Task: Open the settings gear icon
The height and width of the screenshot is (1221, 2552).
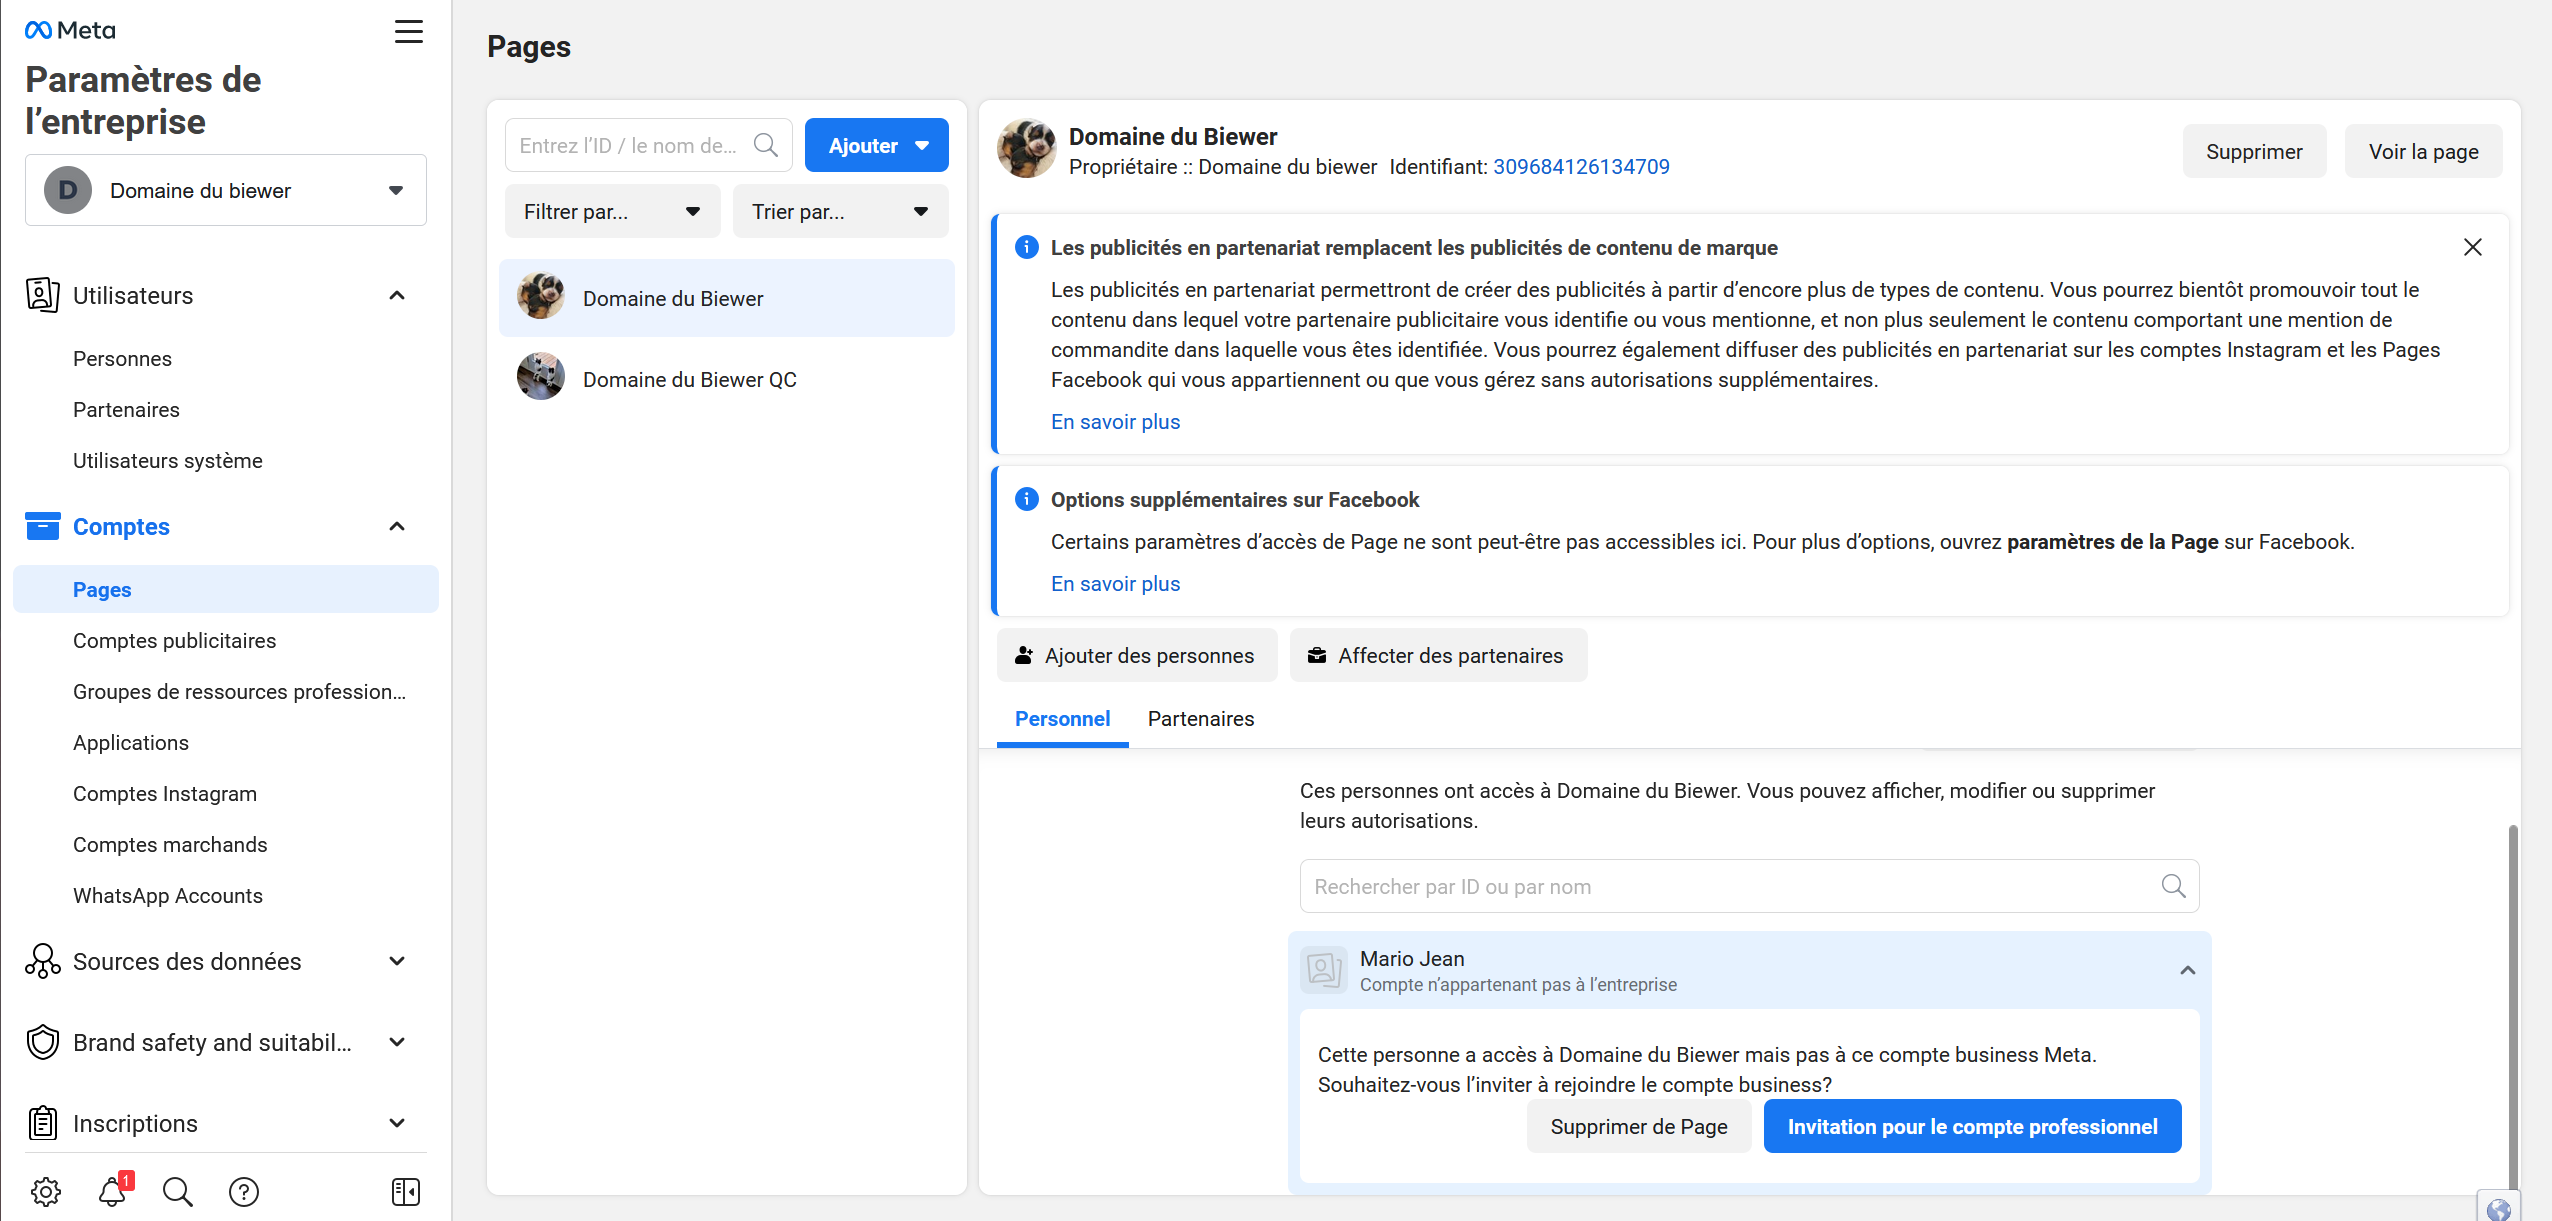Action: [x=46, y=1191]
